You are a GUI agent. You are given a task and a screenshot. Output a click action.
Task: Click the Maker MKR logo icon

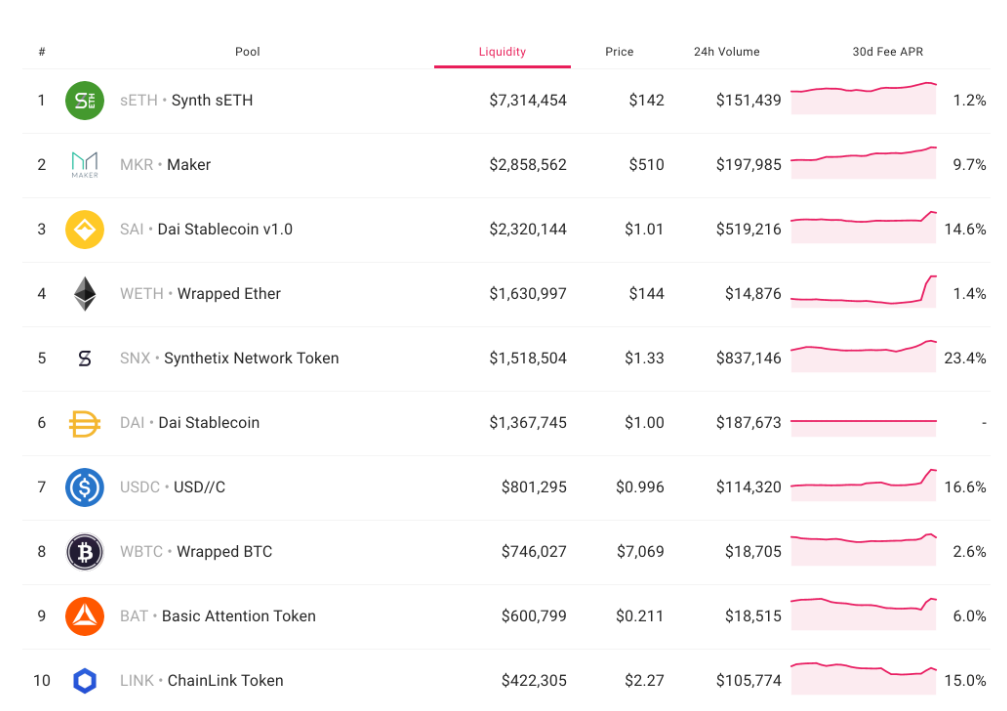85,164
